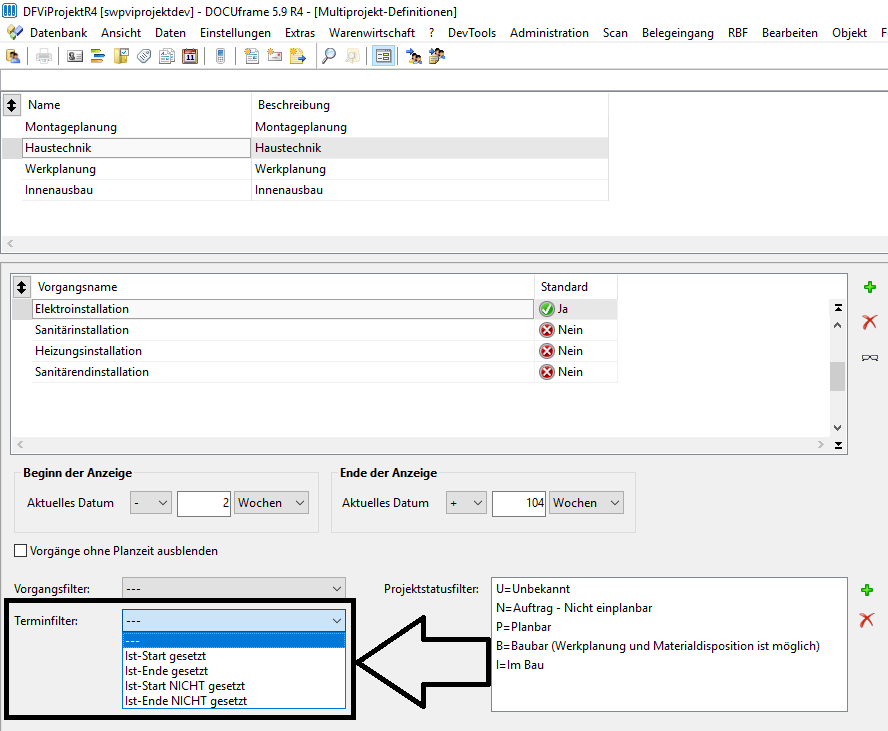Image resolution: width=888 pixels, height=731 pixels.
Task: Click the vertical scrollbar thumb in Vorgangsname list
Action: tap(838, 377)
